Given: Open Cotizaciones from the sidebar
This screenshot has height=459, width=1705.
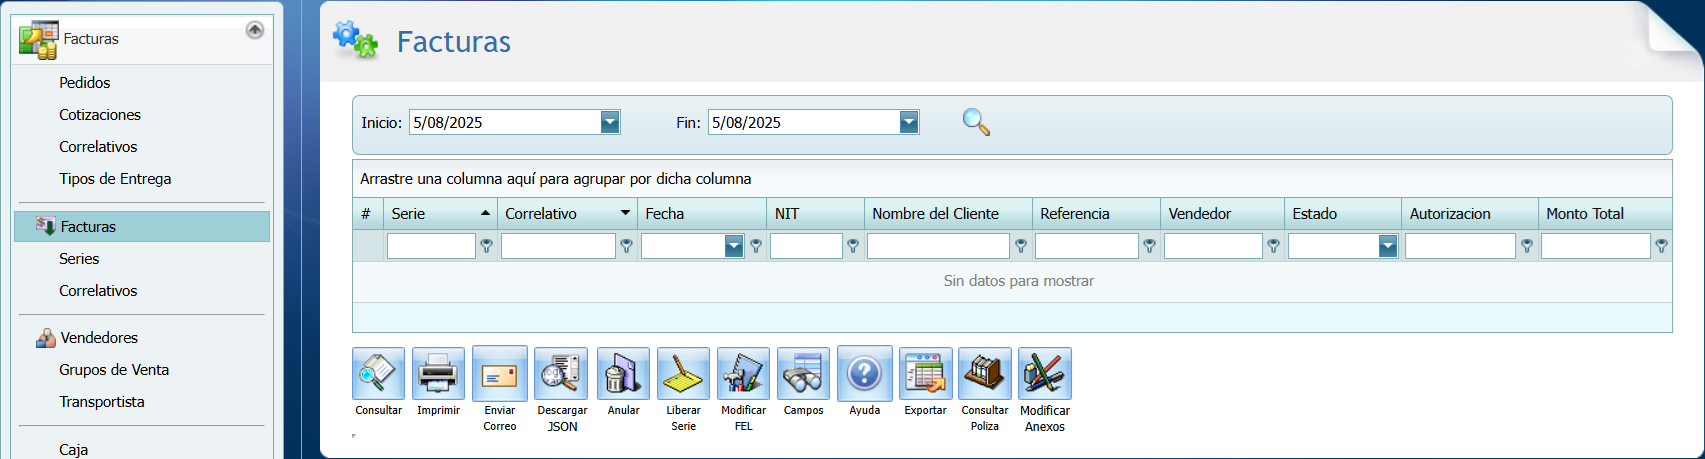Looking at the screenshot, I should click(x=100, y=115).
